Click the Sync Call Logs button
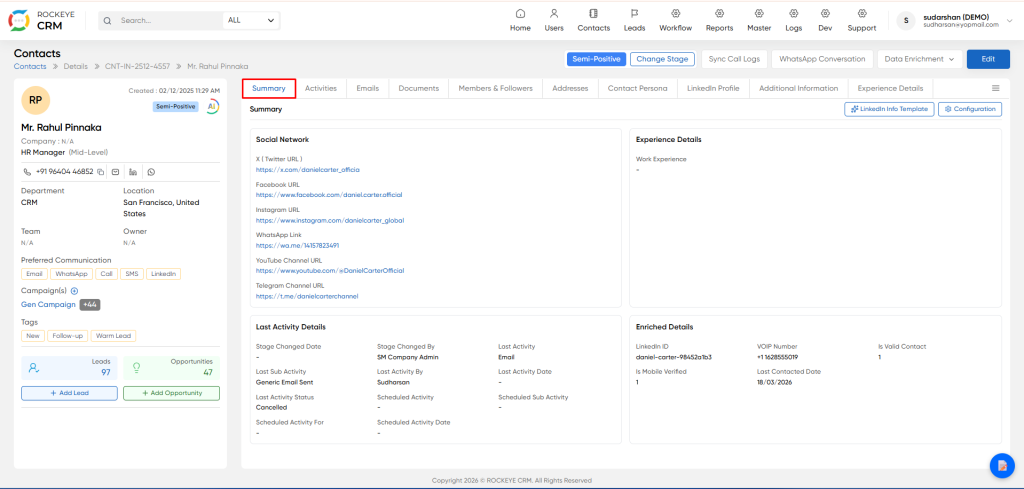Image resolution: width=1024 pixels, height=489 pixels. pos(734,59)
